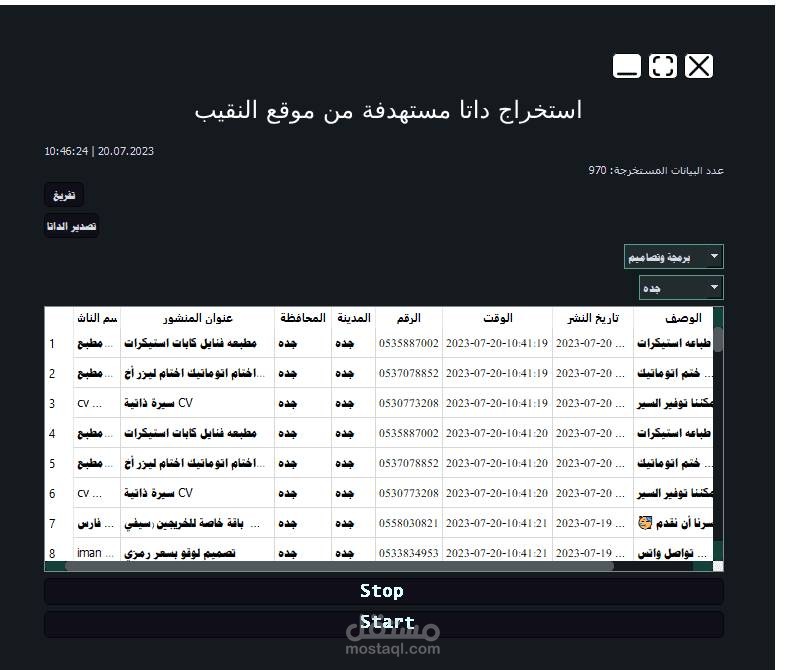Click the time cell 2023-07-20-10:41:21 in row 7
This screenshot has width=786, height=670.
(497, 524)
